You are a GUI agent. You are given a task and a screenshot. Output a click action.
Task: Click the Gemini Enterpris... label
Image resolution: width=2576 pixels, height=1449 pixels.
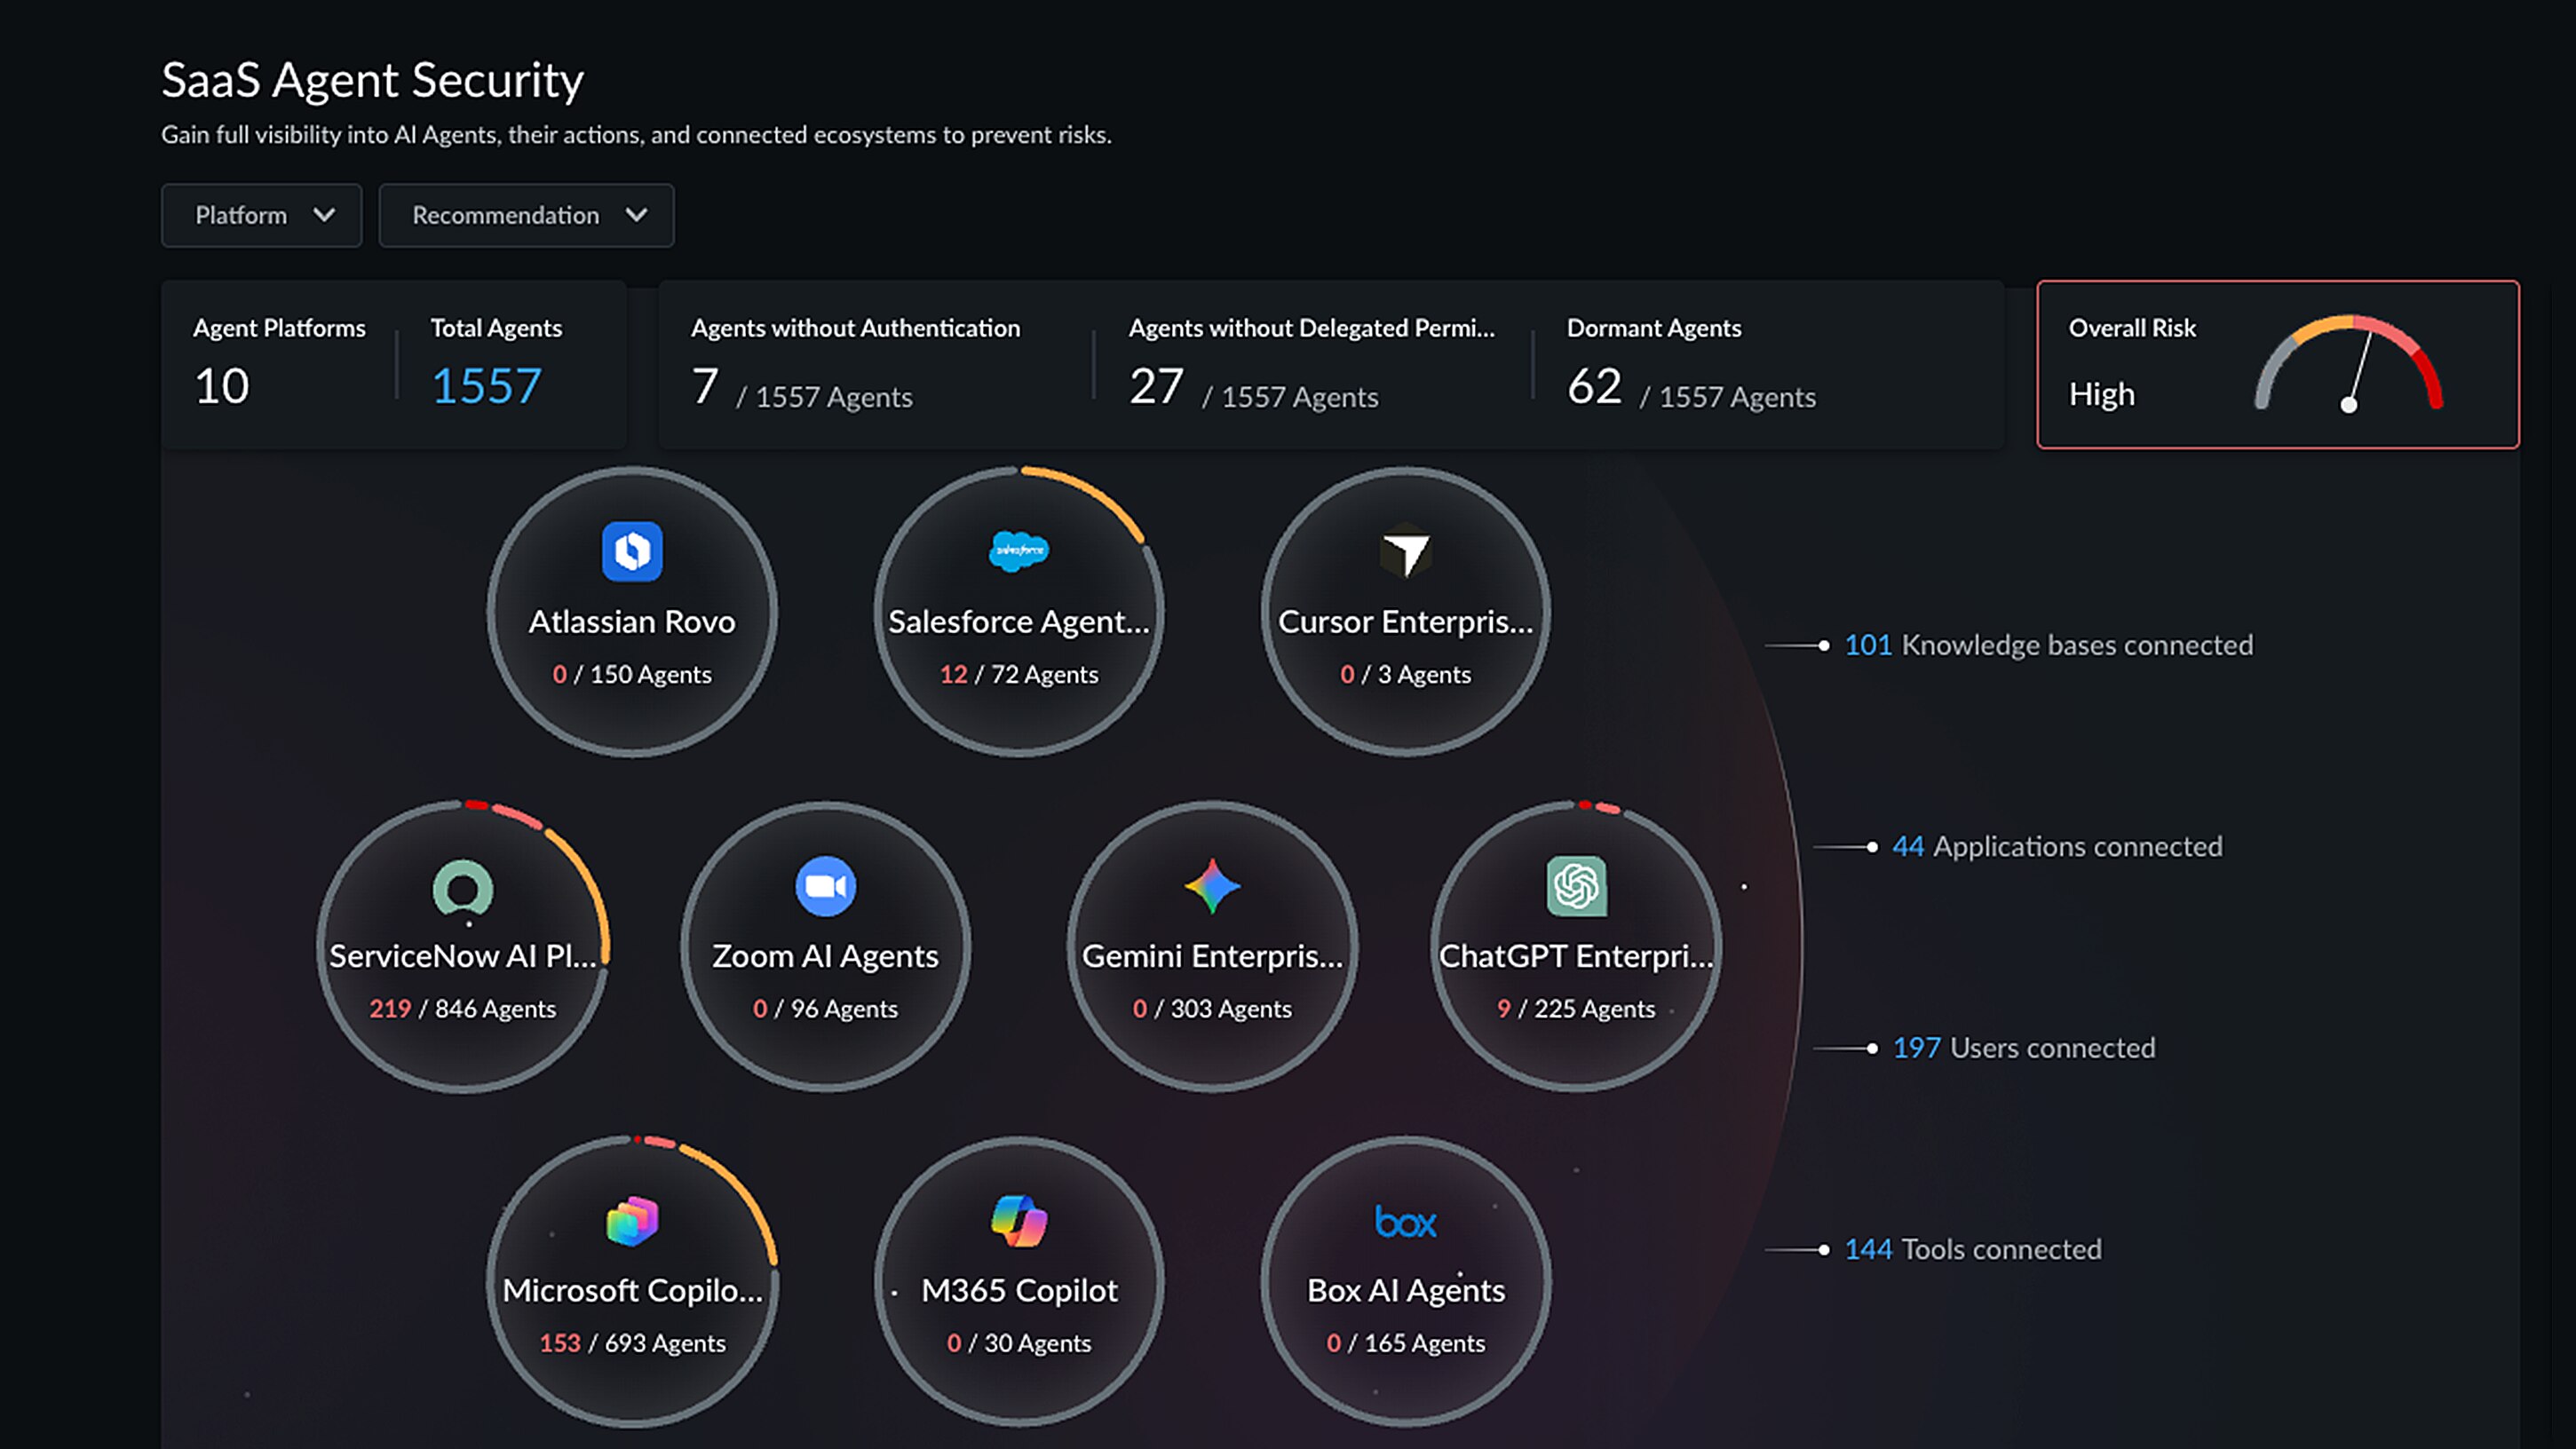pyautogui.click(x=1212, y=957)
